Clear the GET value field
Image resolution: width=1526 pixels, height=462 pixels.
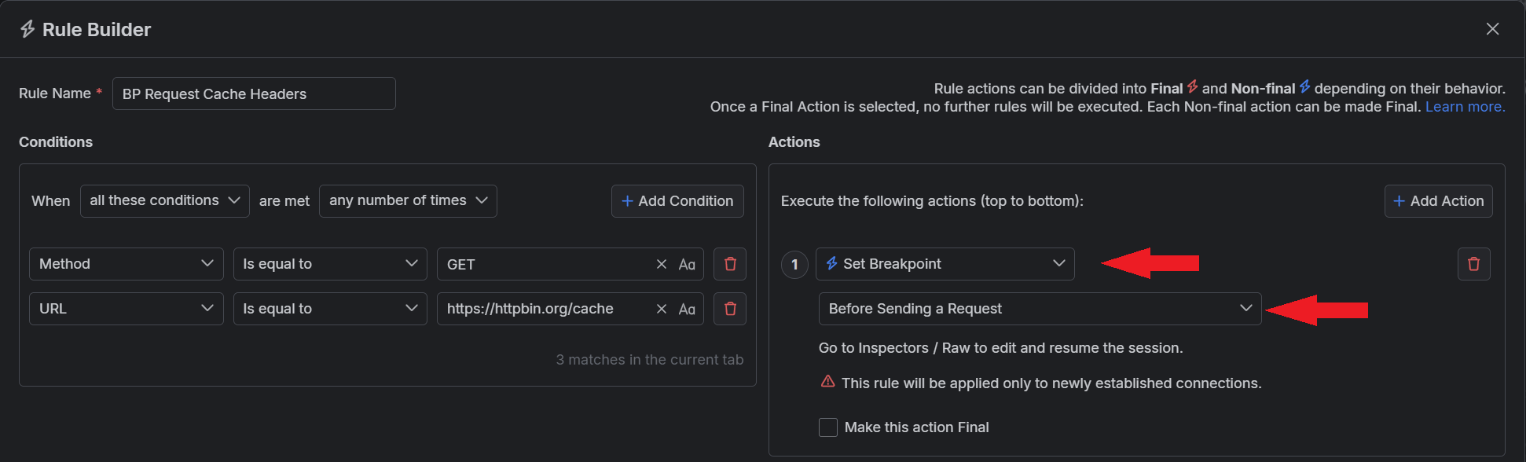(661, 264)
